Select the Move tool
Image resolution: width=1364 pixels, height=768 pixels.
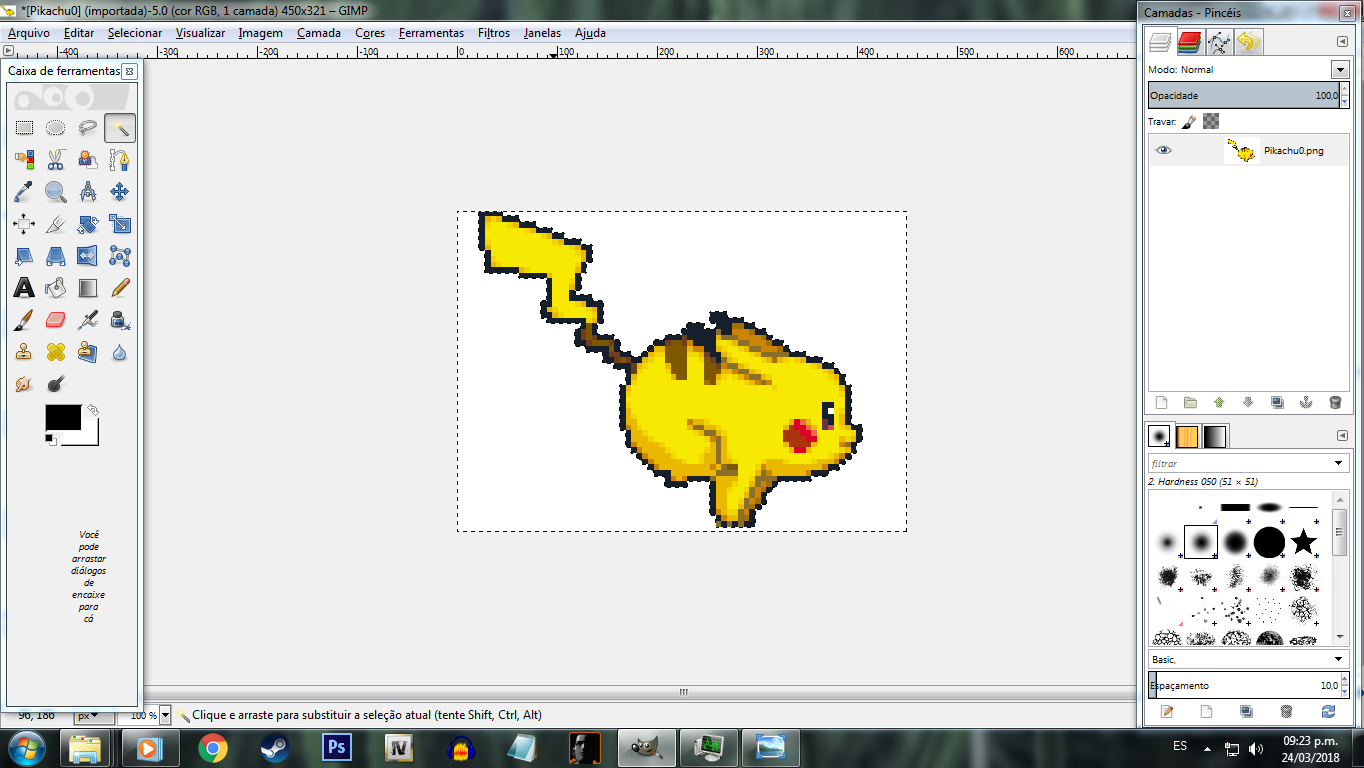coord(120,192)
